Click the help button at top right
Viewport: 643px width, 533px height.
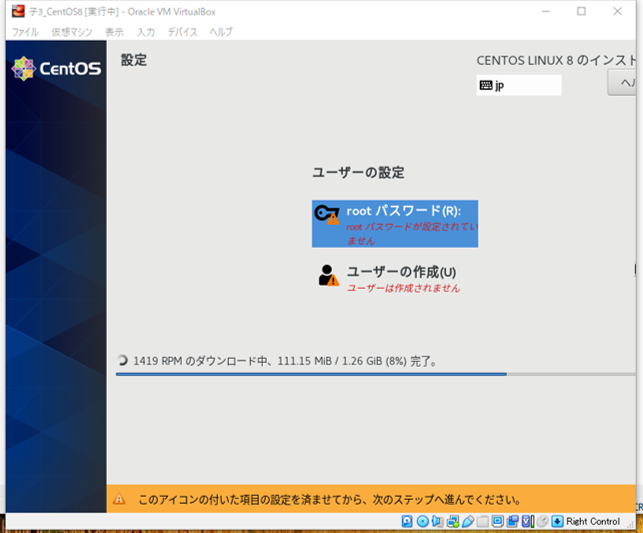[x=622, y=83]
